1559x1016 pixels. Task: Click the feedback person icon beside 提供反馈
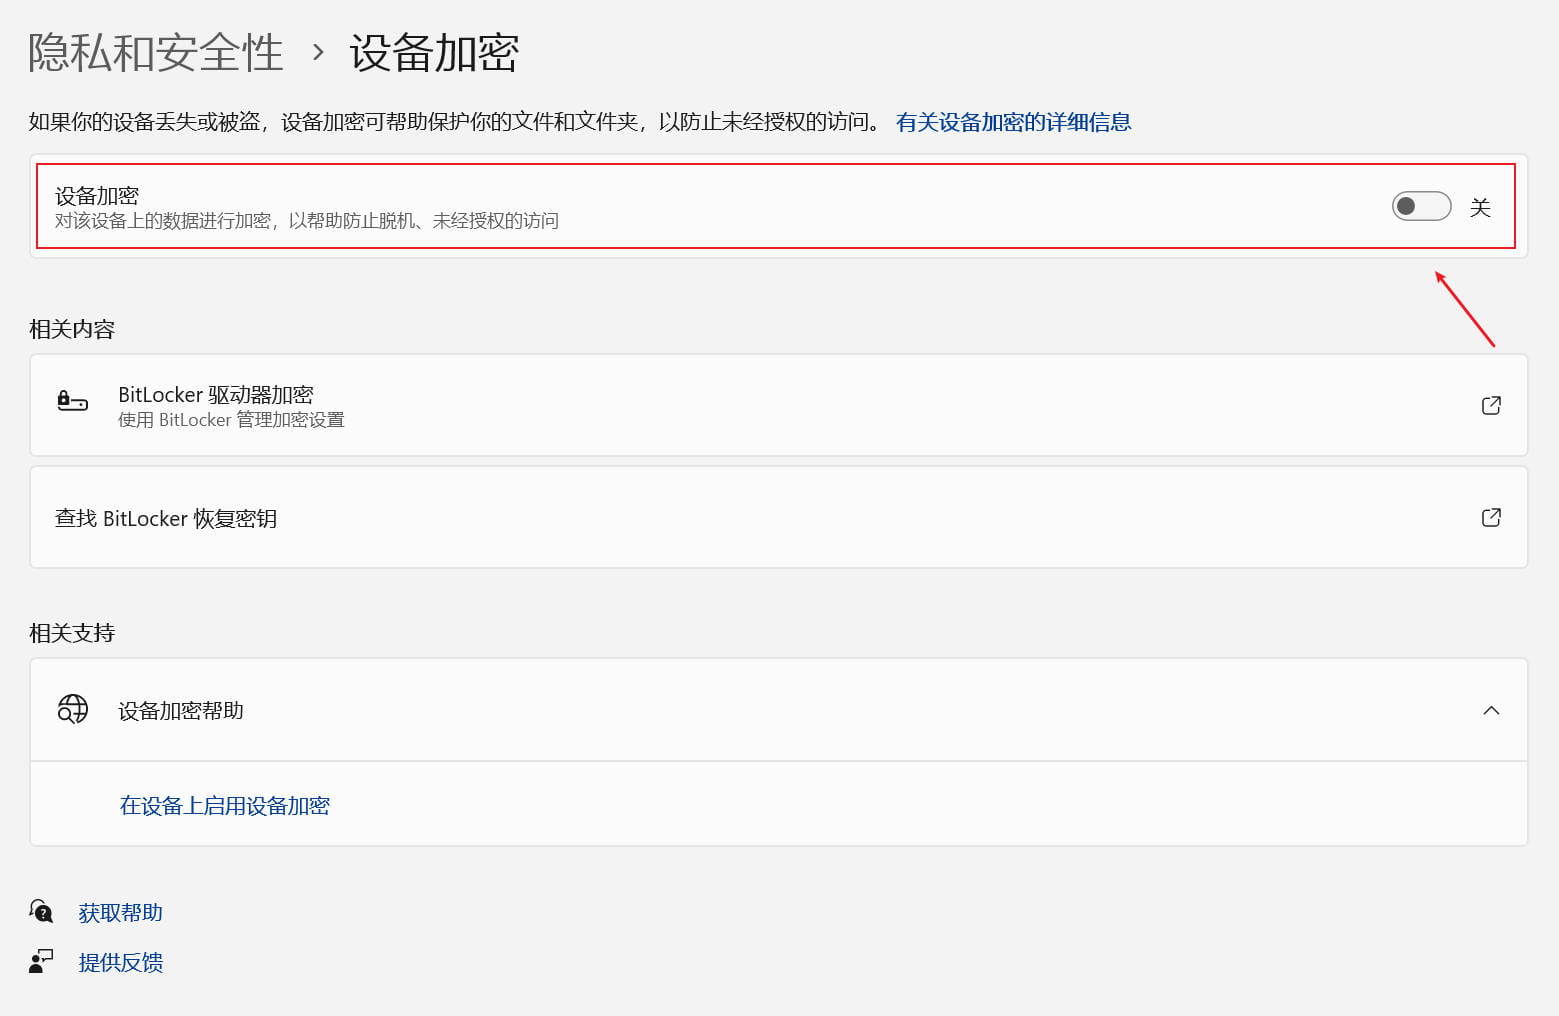tap(41, 960)
